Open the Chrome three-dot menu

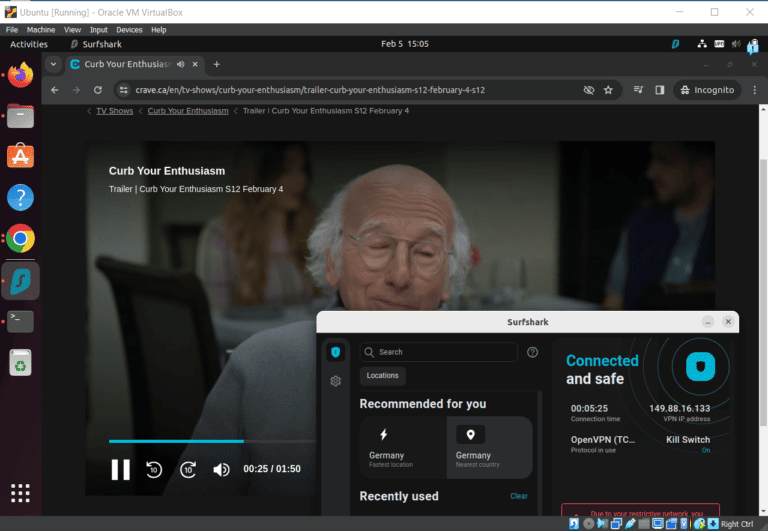pos(746,90)
